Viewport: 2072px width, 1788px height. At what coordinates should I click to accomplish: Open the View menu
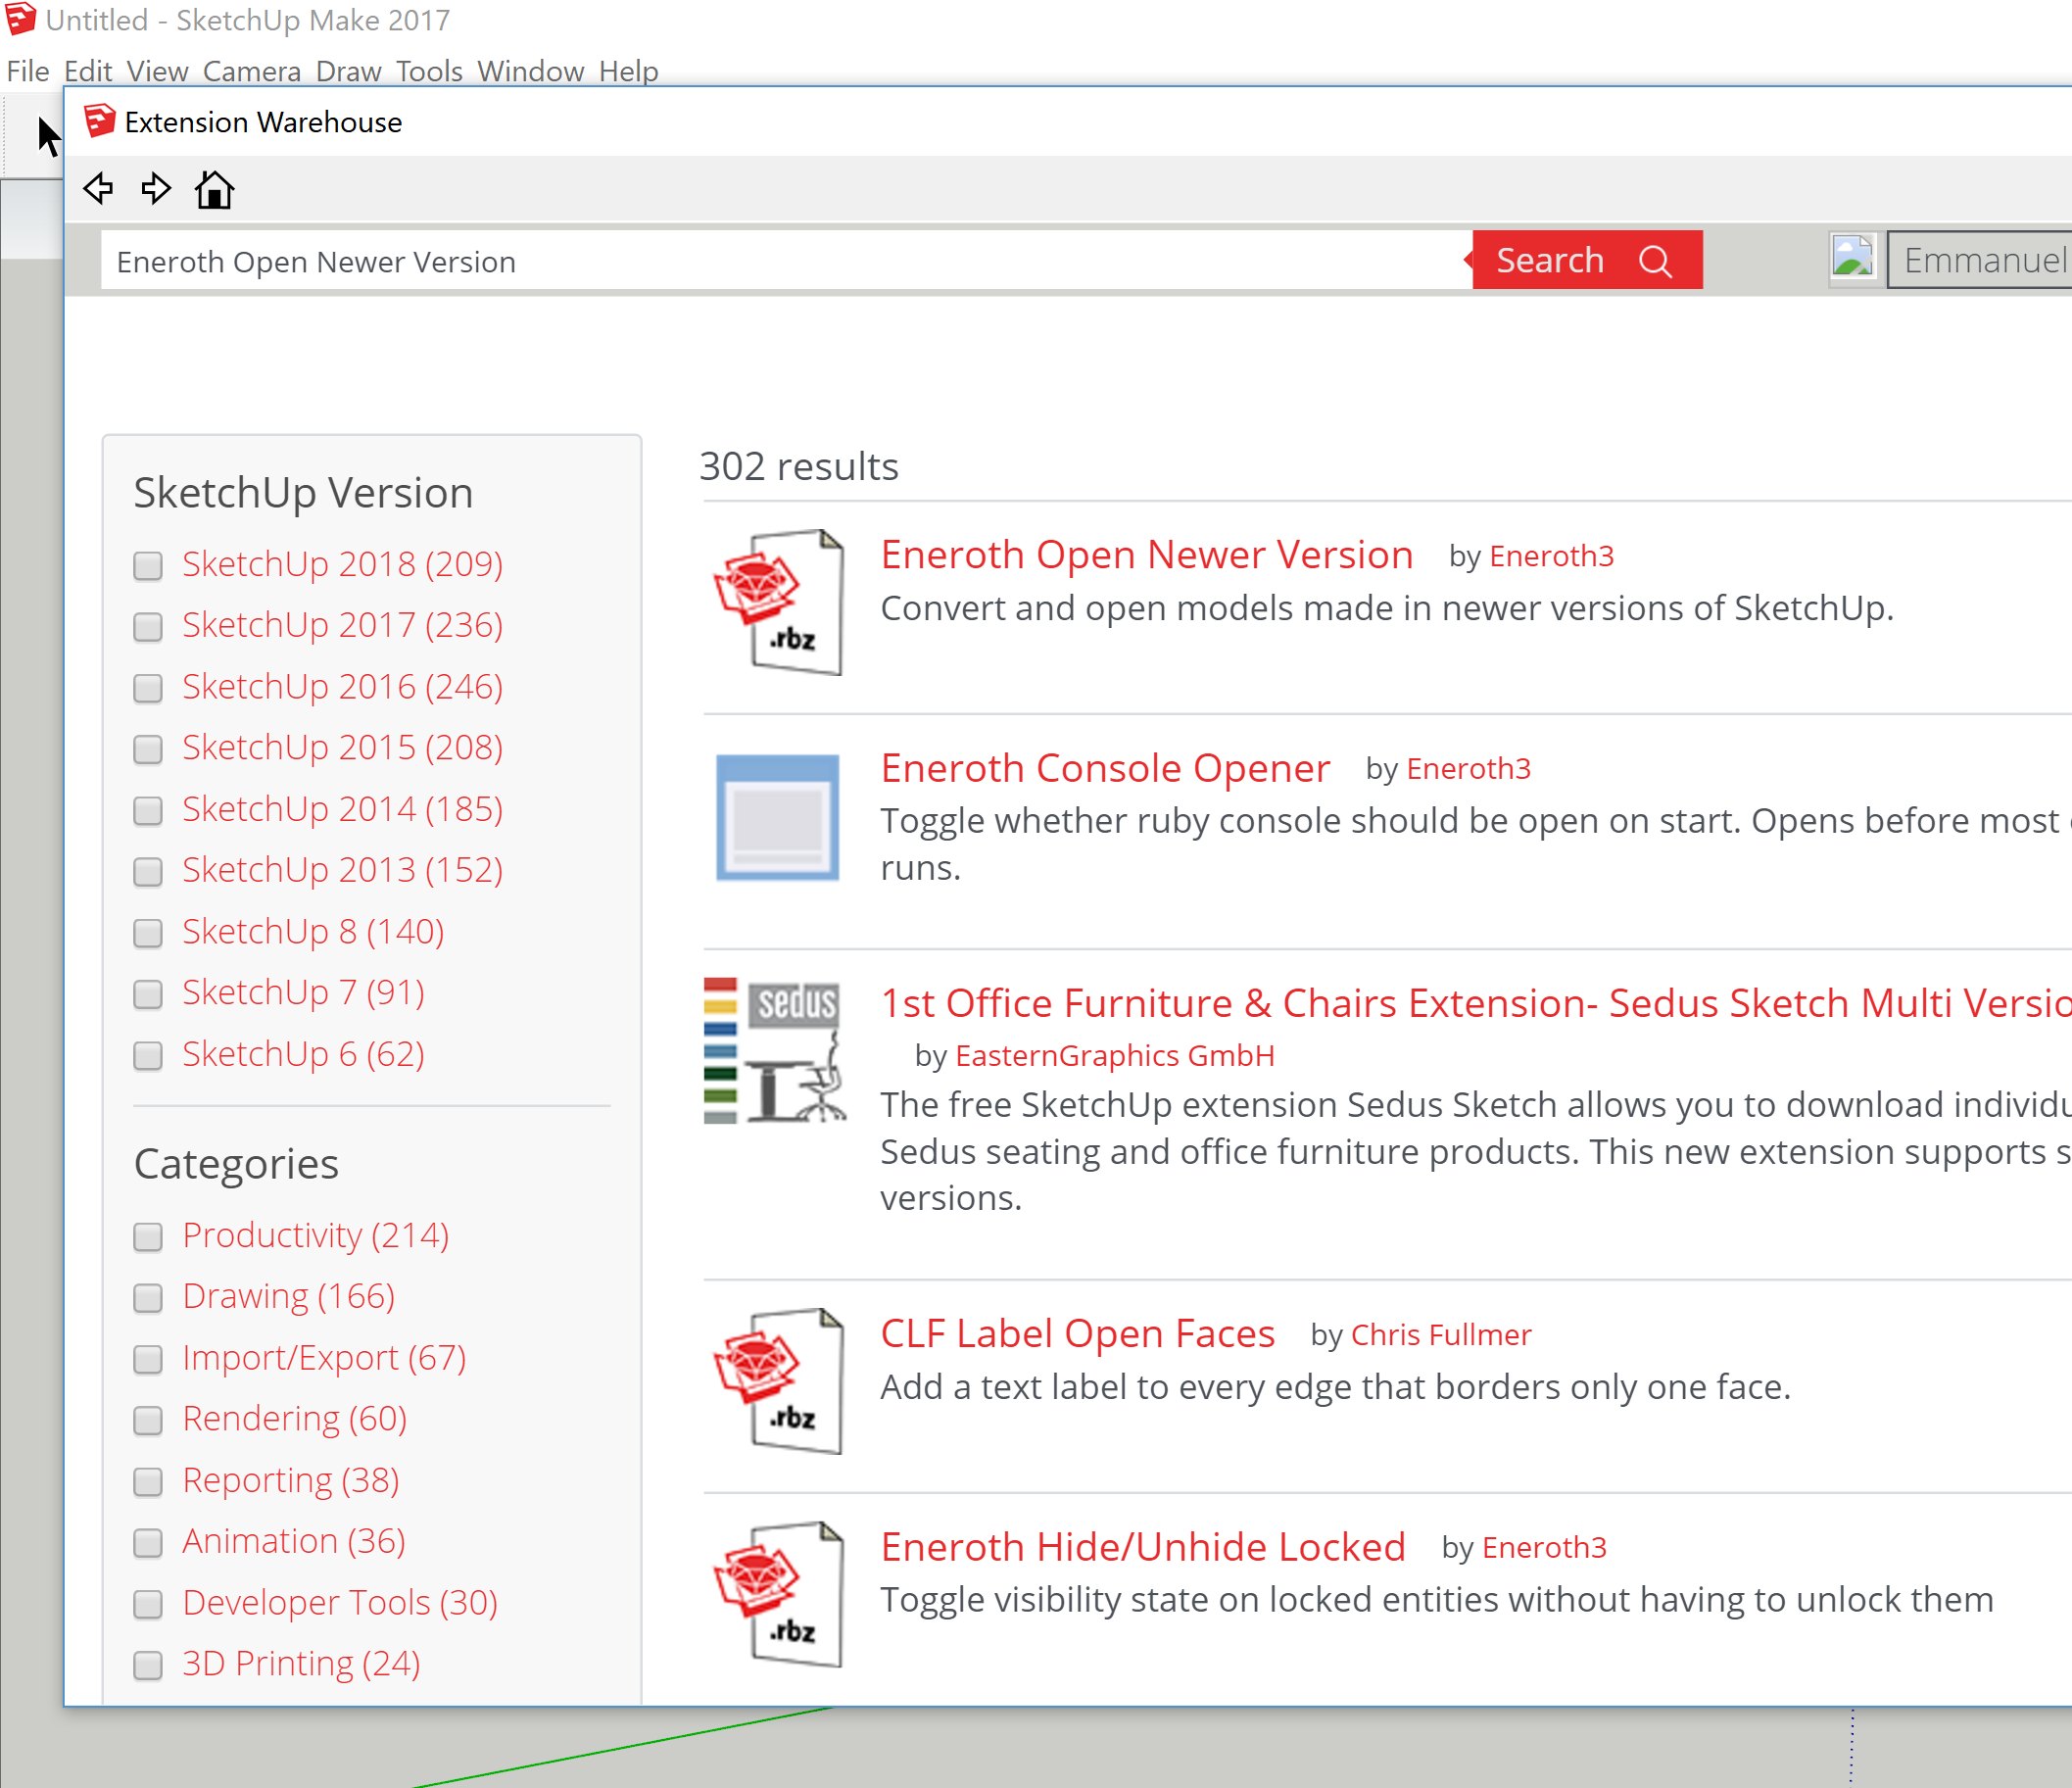pos(157,71)
